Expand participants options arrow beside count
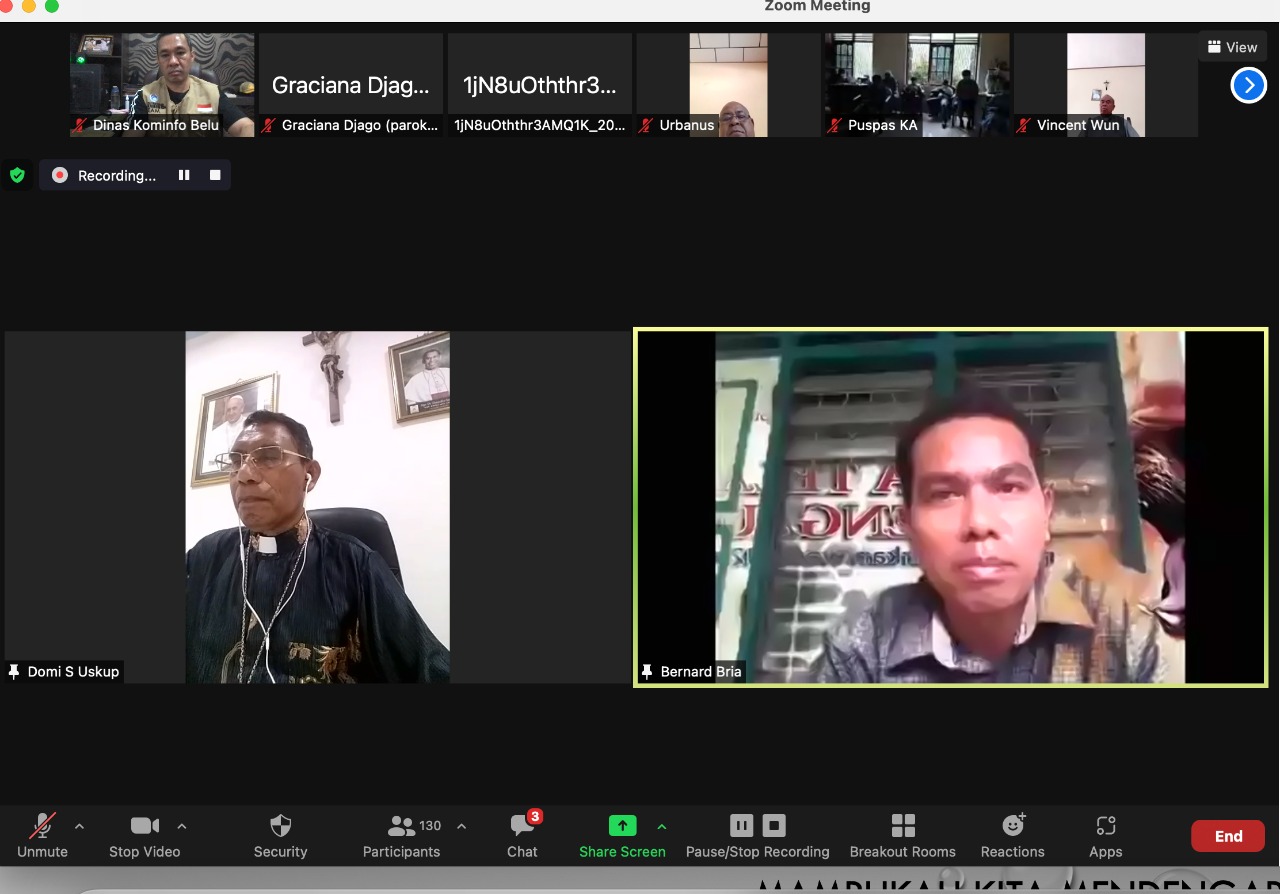 [461, 826]
